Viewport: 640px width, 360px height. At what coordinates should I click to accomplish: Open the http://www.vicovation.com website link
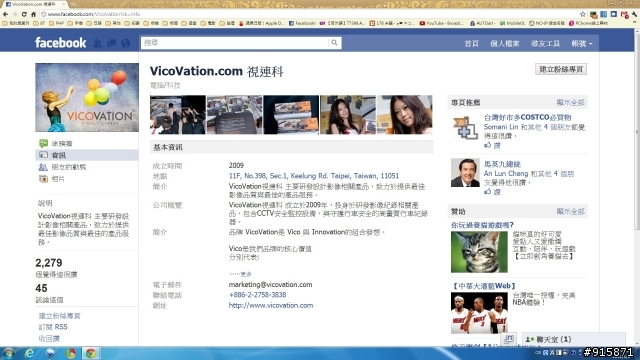[271, 305]
